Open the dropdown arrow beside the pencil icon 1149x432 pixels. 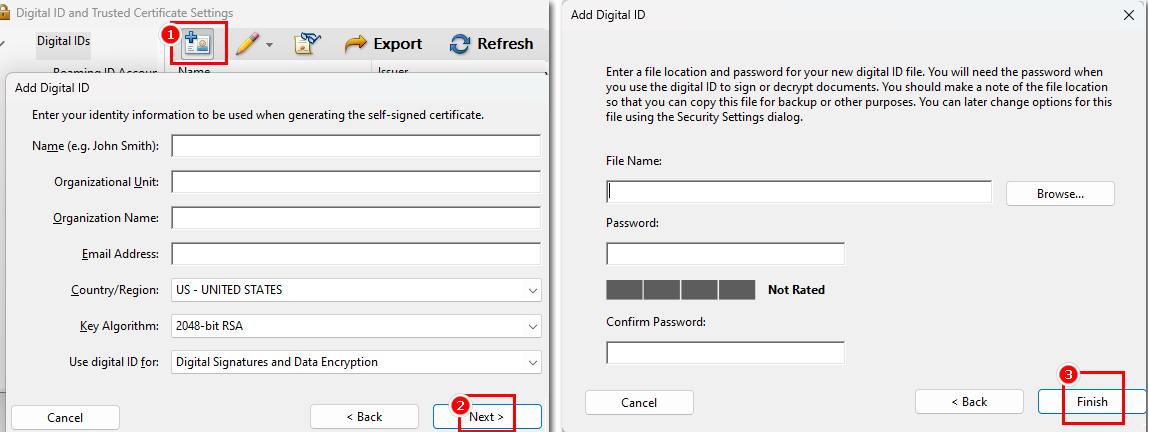coord(269,45)
